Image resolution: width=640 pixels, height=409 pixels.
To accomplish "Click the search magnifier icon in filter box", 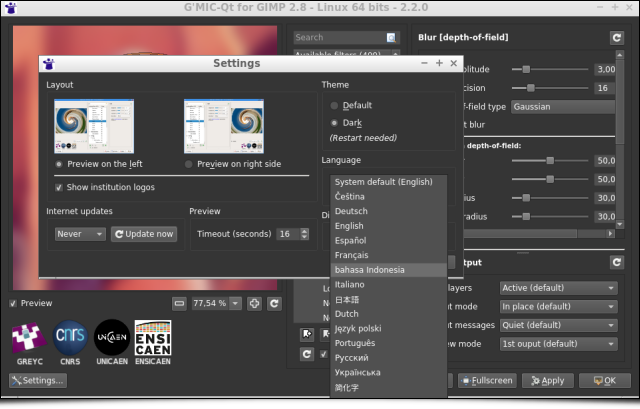I will pos(391,38).
